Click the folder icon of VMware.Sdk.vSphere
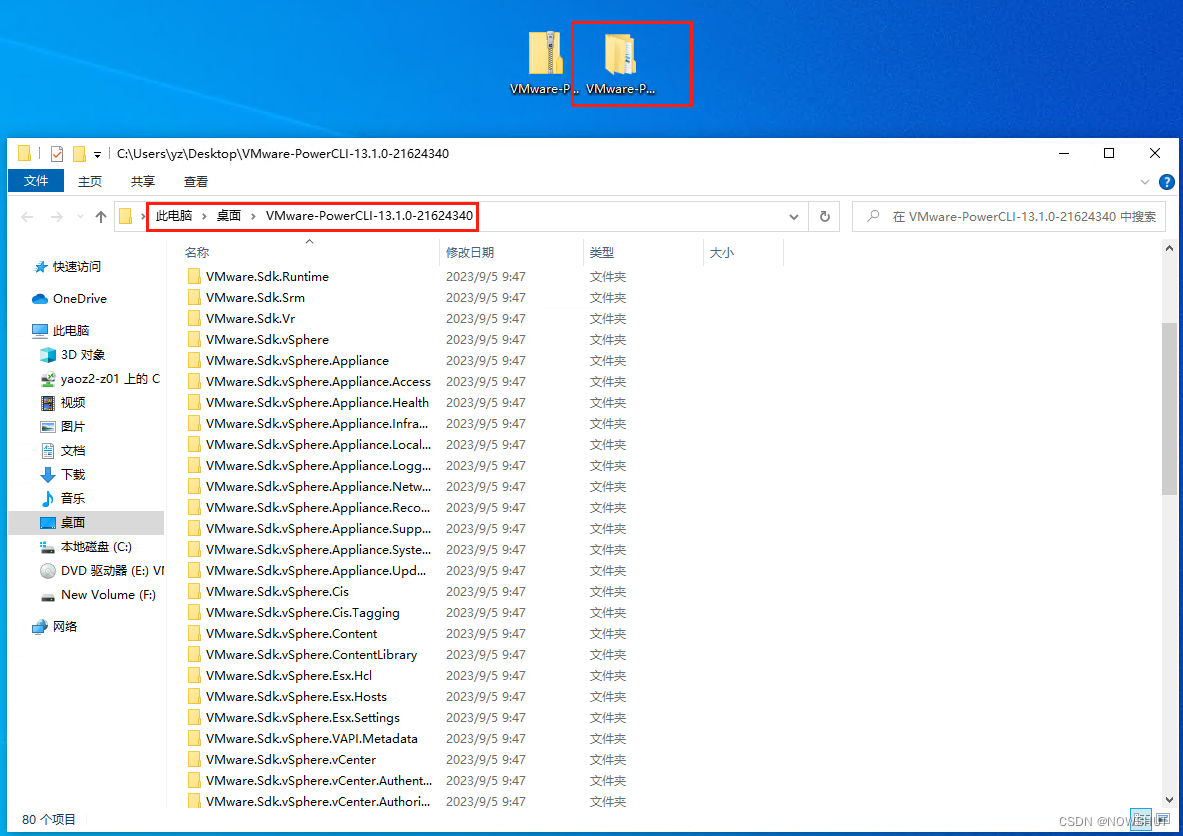The image size is (1183, 836). [195, 340]
